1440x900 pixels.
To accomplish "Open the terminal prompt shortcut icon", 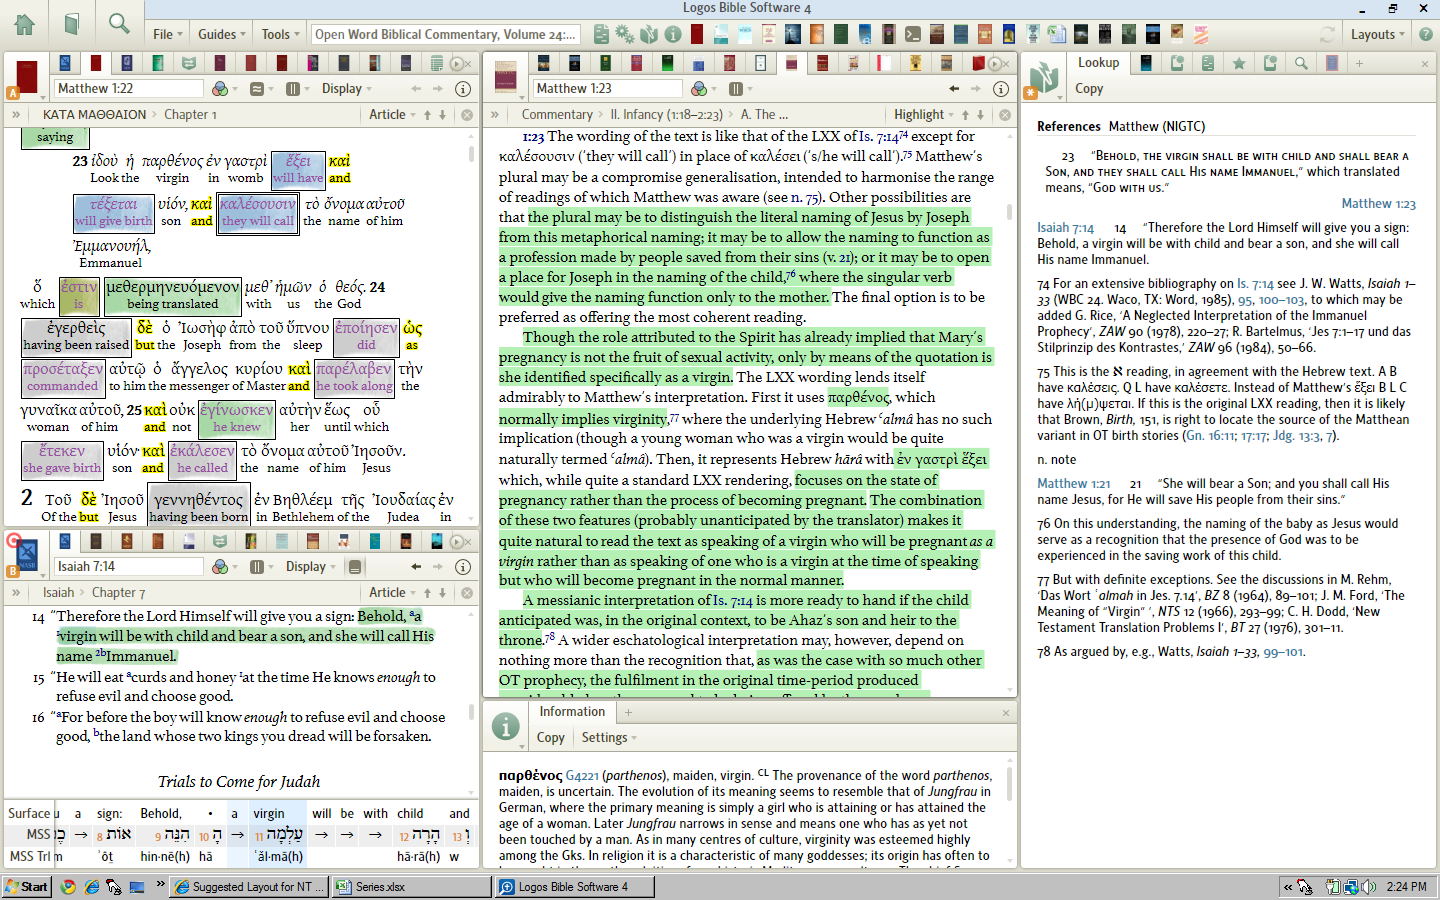I will click(x=913, y=34).
